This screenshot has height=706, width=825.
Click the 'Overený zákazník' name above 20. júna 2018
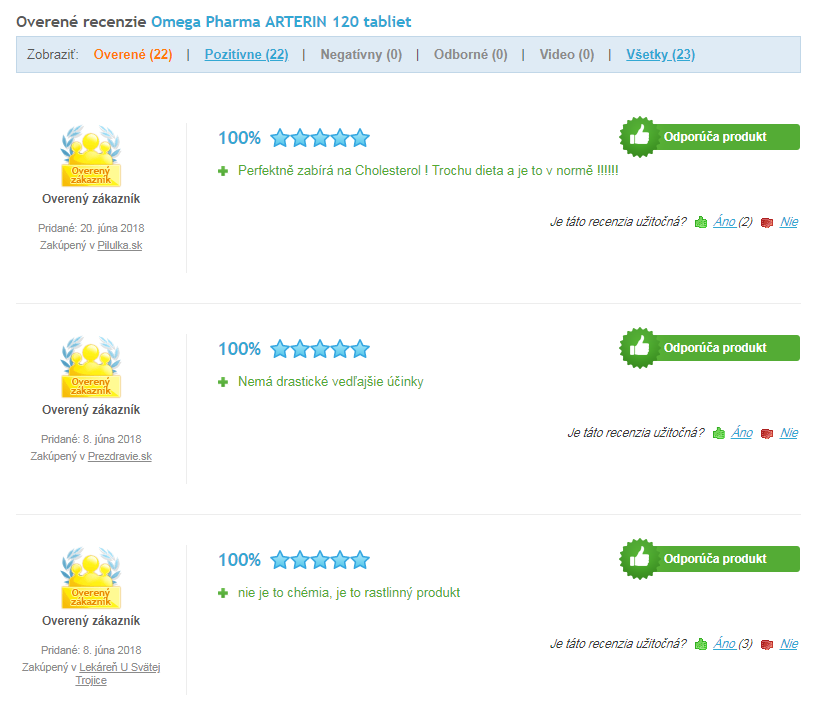coord(91,199)
